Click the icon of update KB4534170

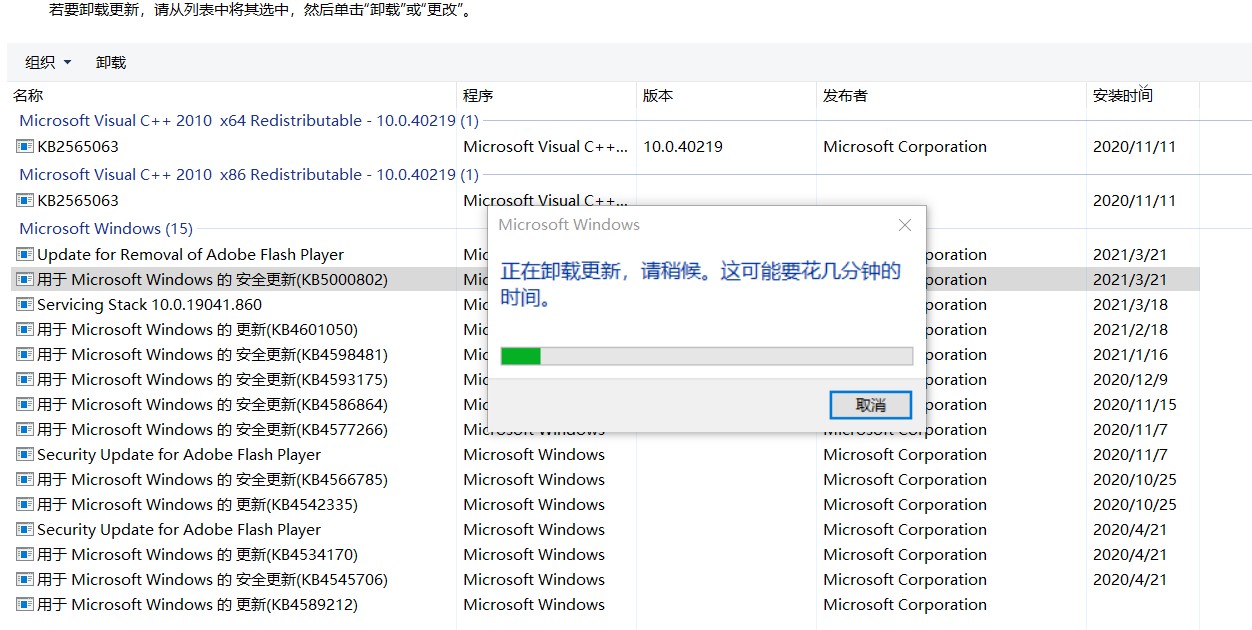[x=25, y=554]
